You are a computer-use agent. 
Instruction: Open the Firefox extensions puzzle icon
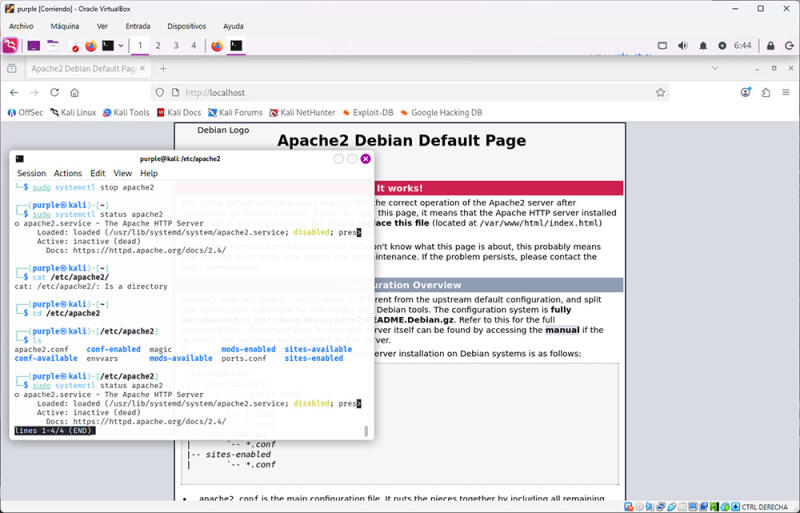coord(766,92)
